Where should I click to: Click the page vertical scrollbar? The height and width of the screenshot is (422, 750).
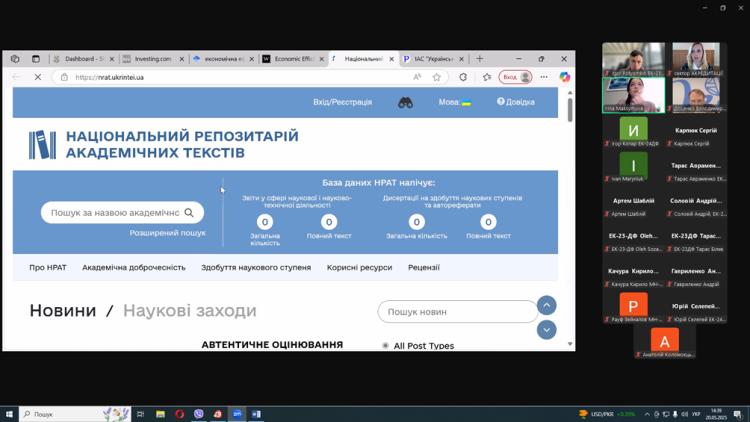(x=570, y=200)
